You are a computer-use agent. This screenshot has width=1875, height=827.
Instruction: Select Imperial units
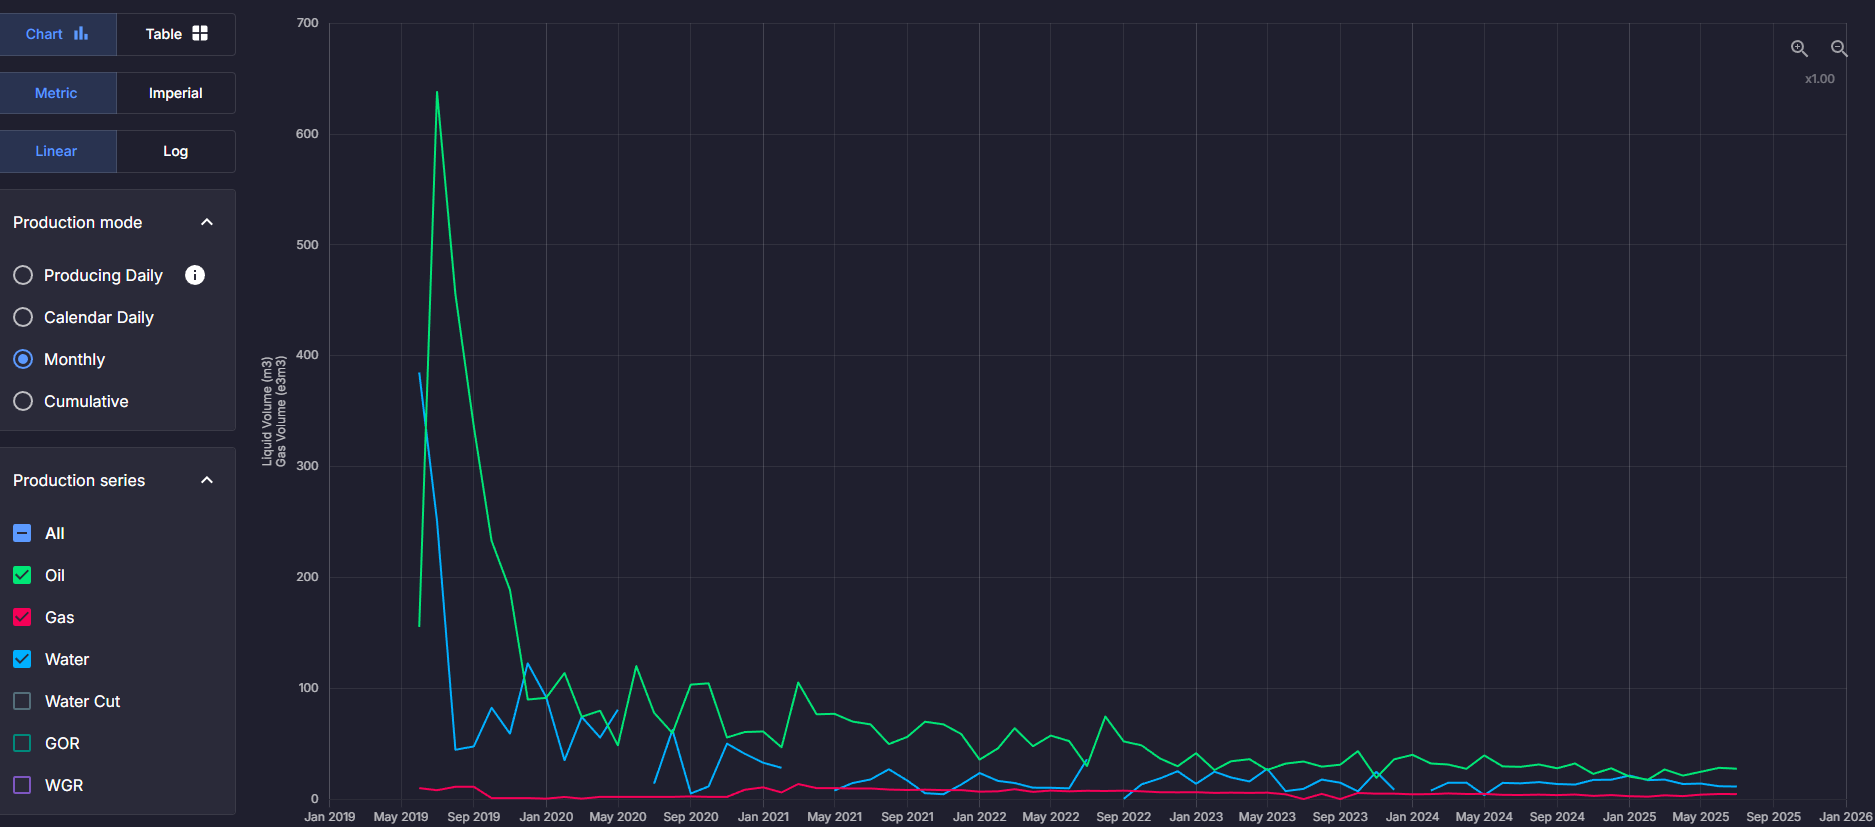(176, 93)
